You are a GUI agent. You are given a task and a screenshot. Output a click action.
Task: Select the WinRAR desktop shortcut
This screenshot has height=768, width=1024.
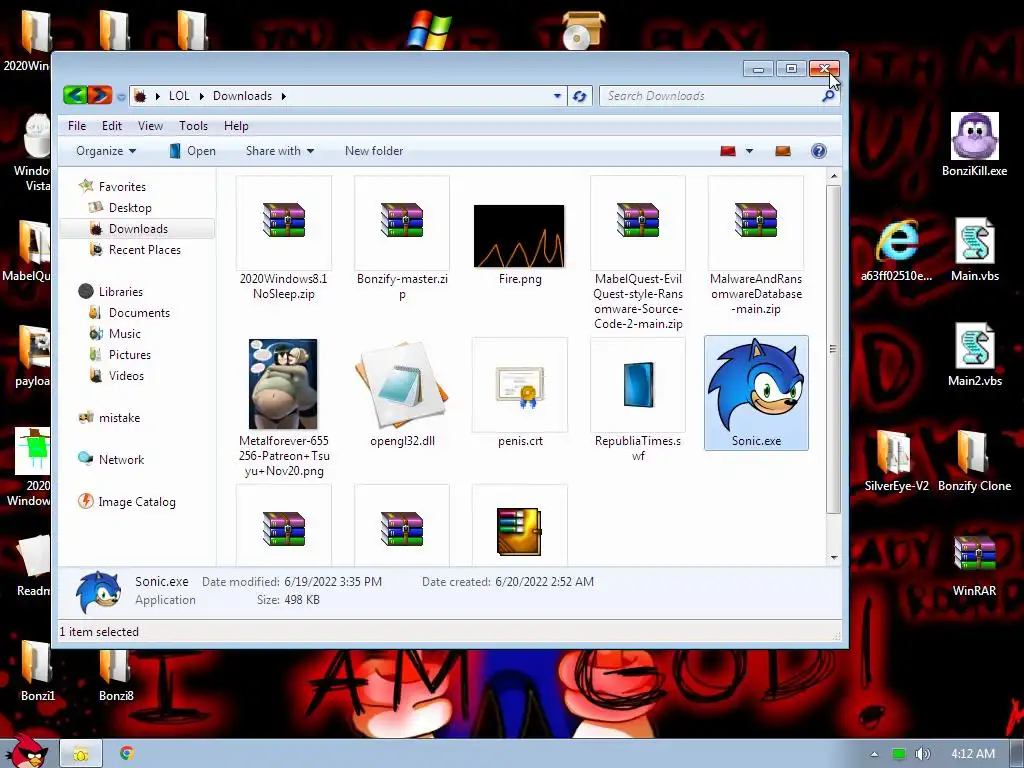[974, 566]
